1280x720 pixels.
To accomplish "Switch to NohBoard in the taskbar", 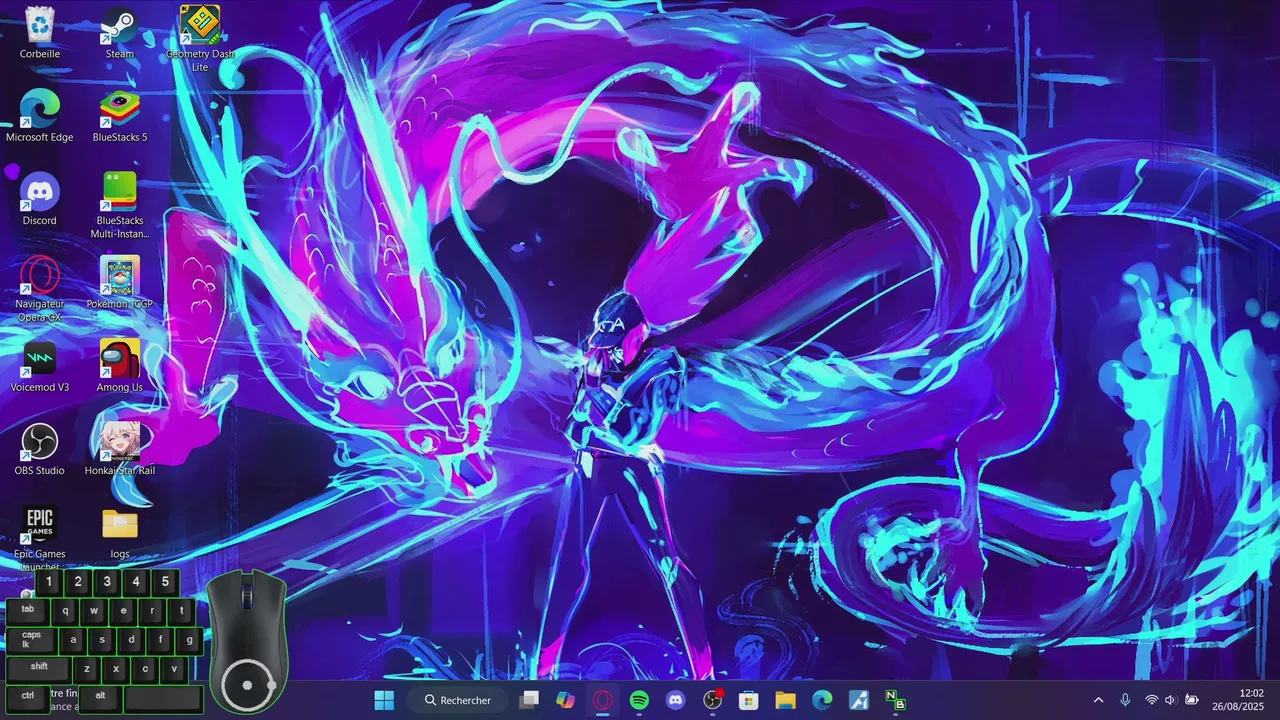I will click(x=895, y=700).
